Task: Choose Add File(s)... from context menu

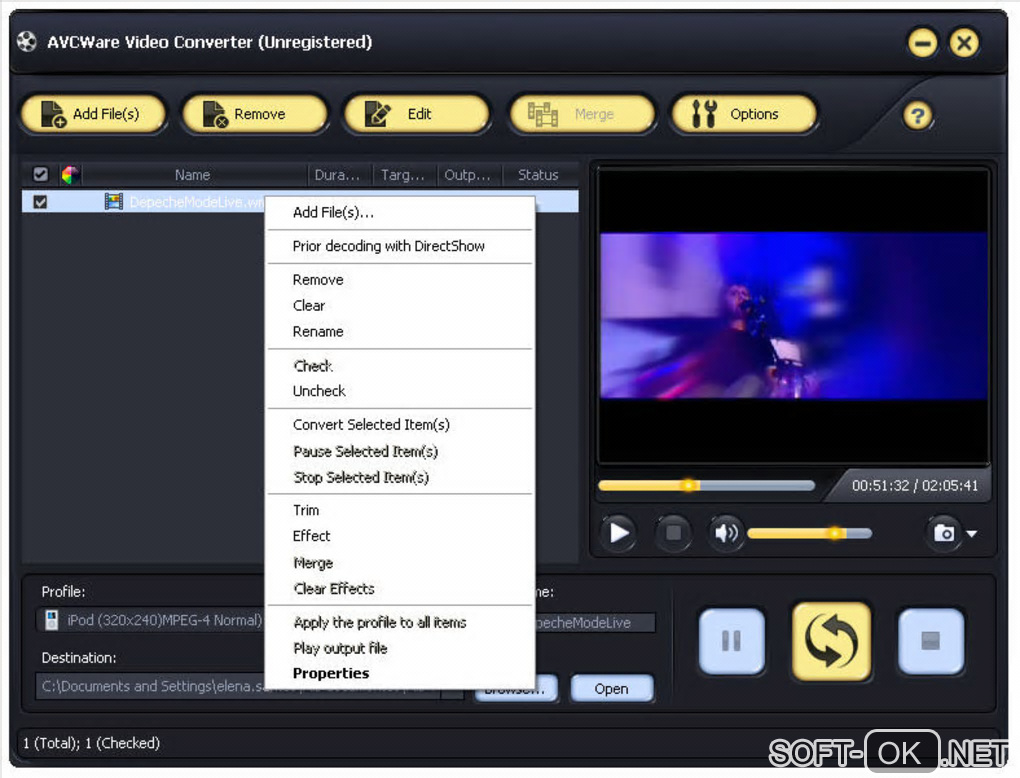Action: (x=400, y=213)
